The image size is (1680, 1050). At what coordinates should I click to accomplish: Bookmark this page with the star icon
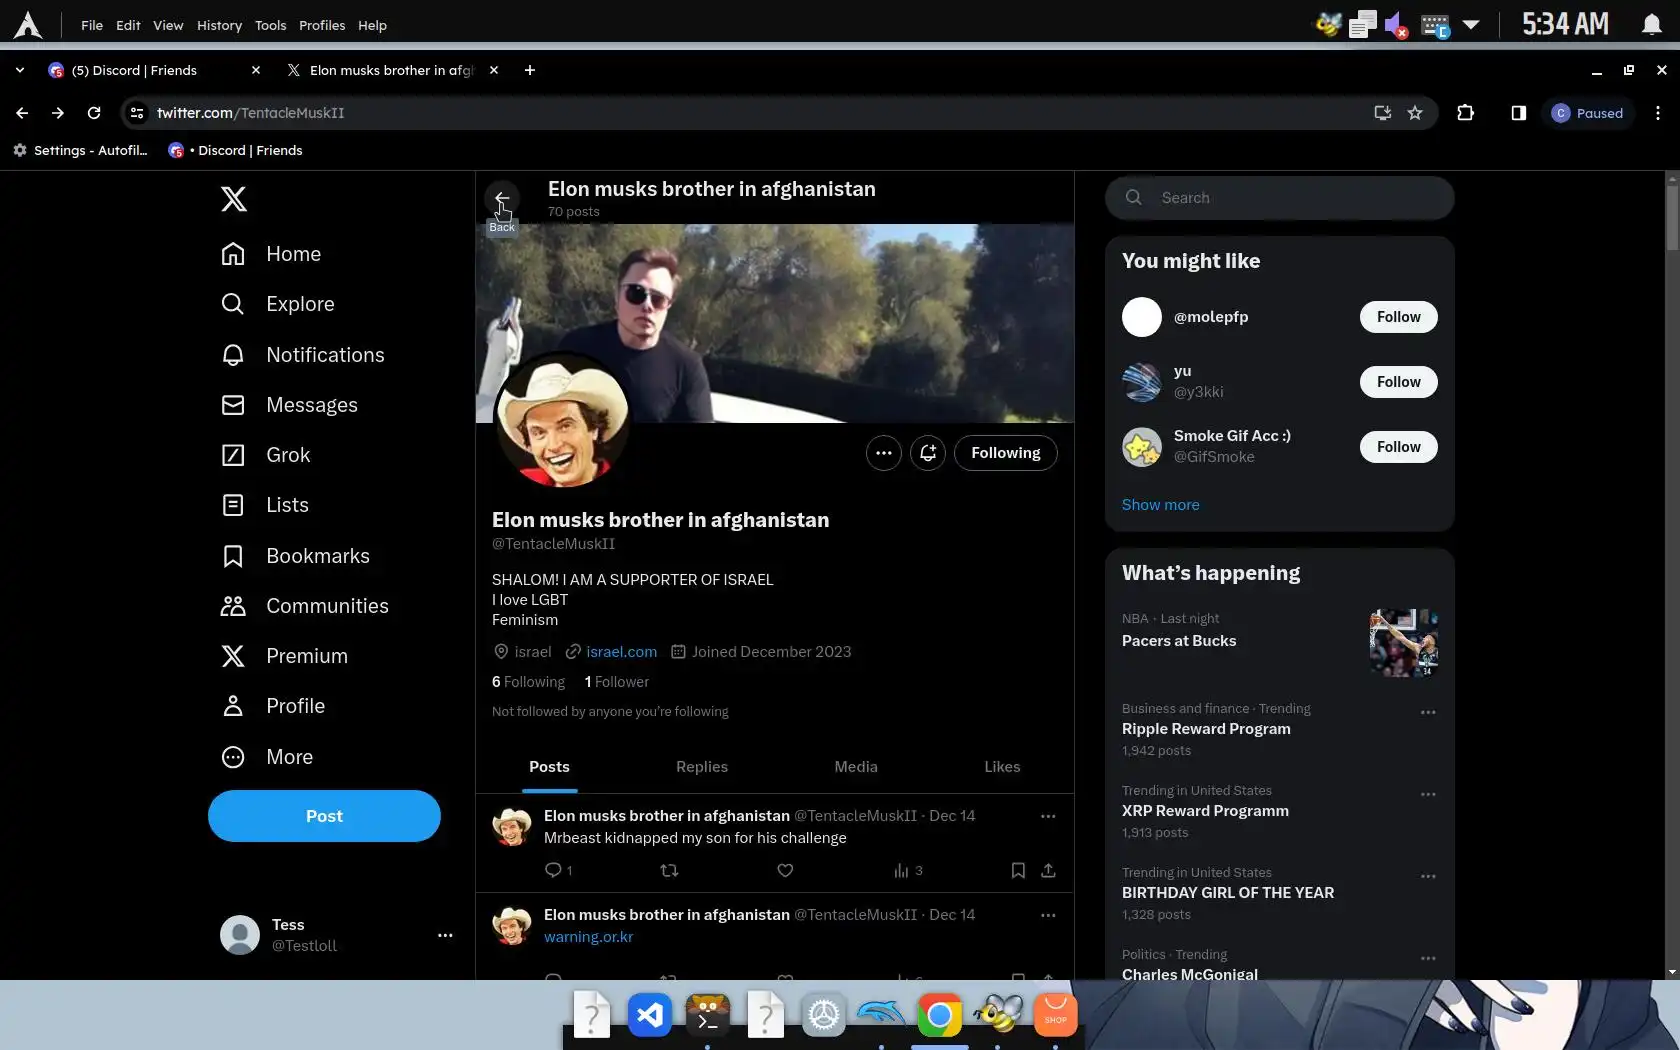pos(1415,113)
